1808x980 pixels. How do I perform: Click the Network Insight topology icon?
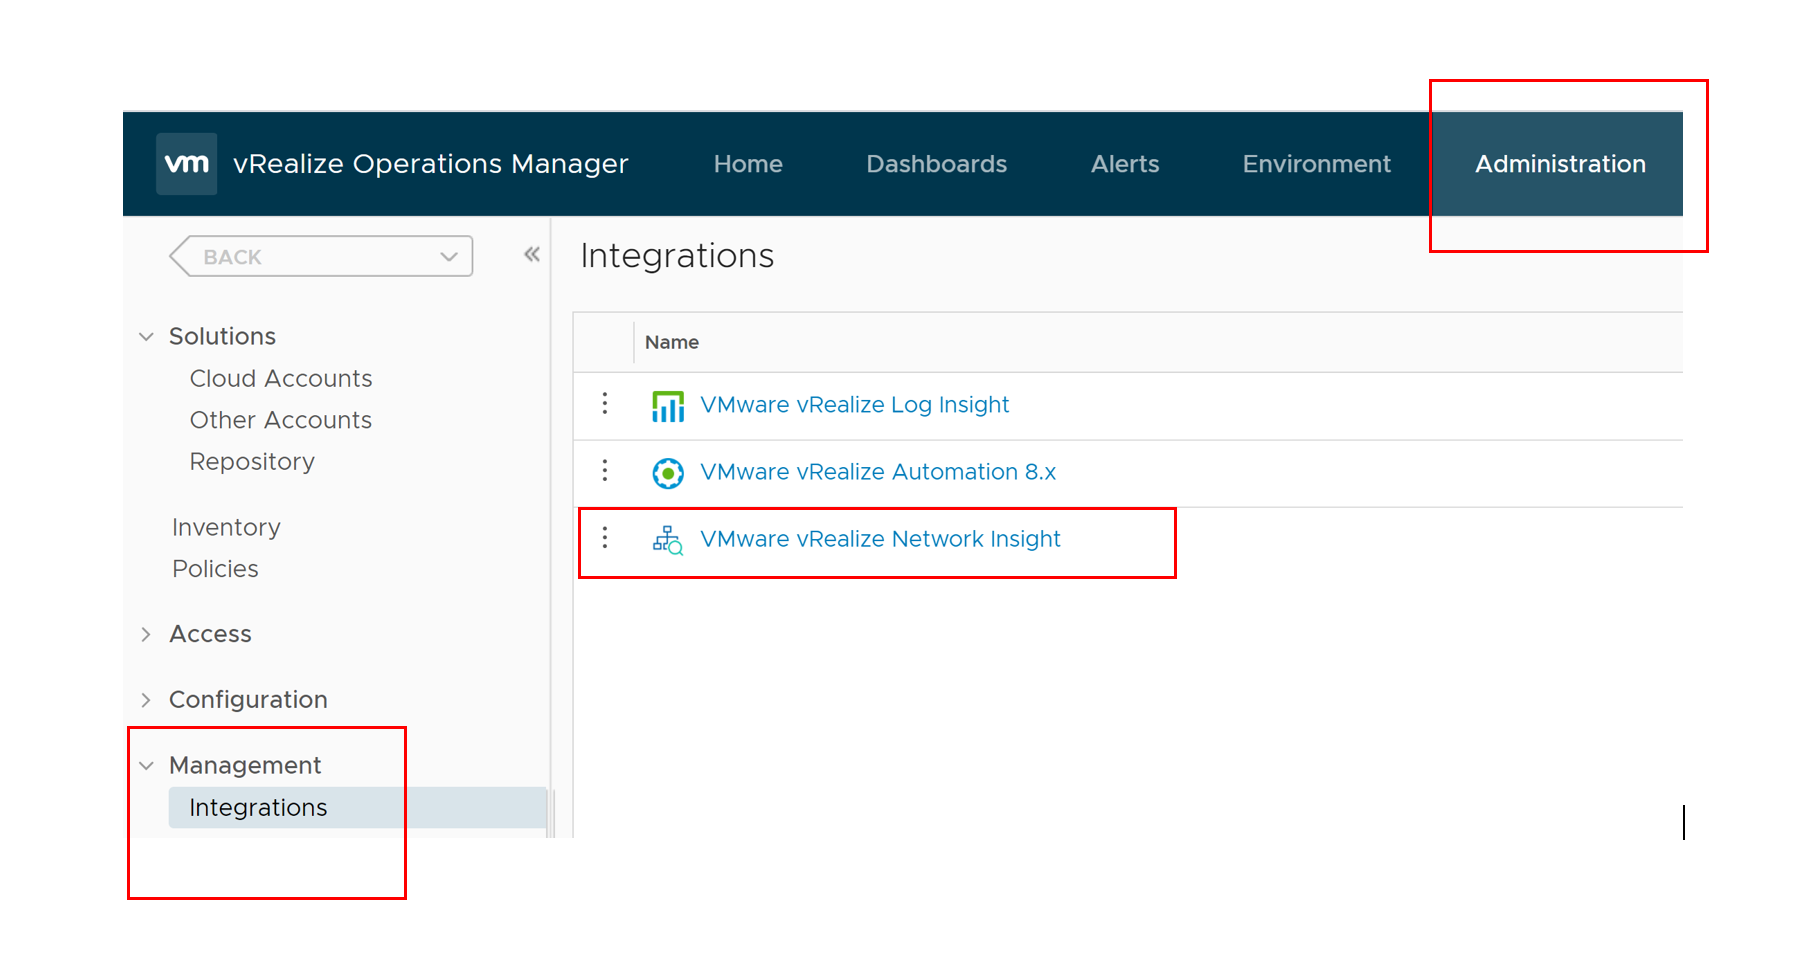(x=668, y=540)
